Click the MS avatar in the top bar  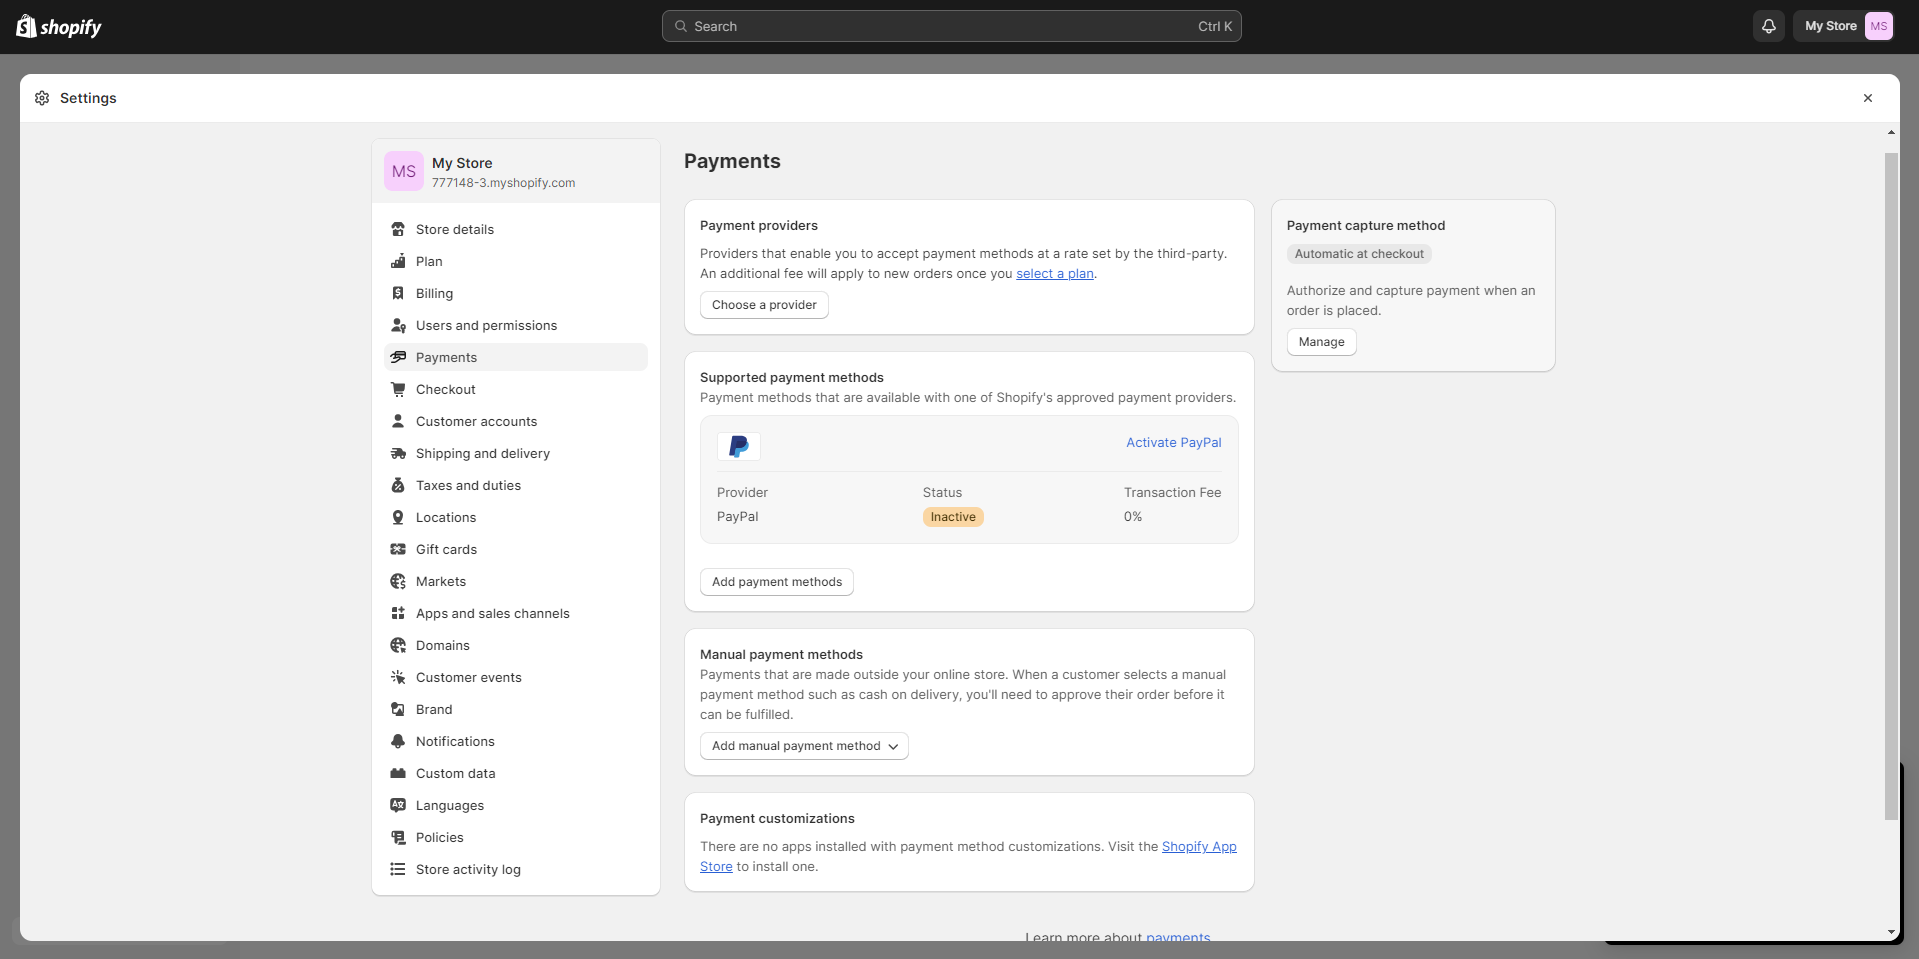click(x=1878, y=26)
